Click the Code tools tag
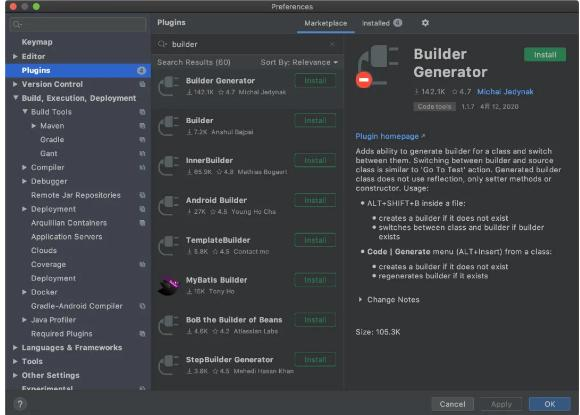 pos(434,107)
